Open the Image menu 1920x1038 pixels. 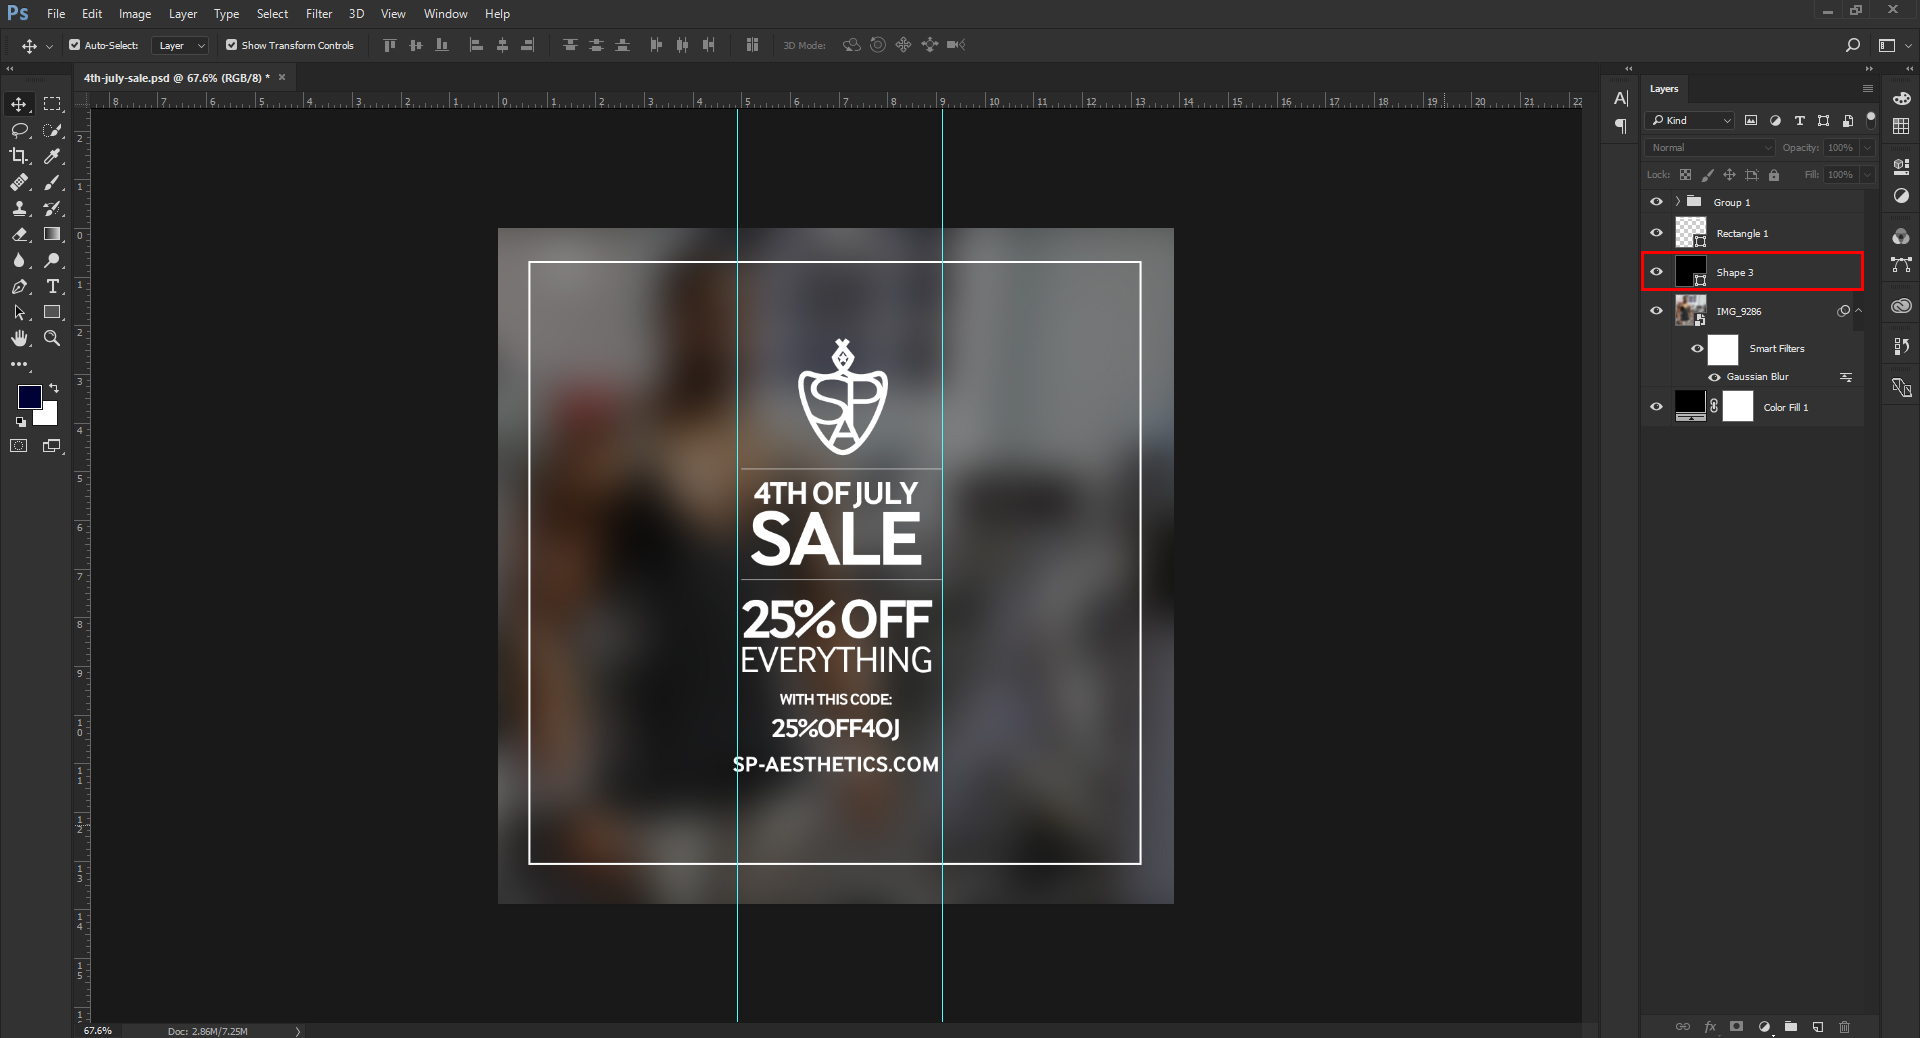(135, 14)
